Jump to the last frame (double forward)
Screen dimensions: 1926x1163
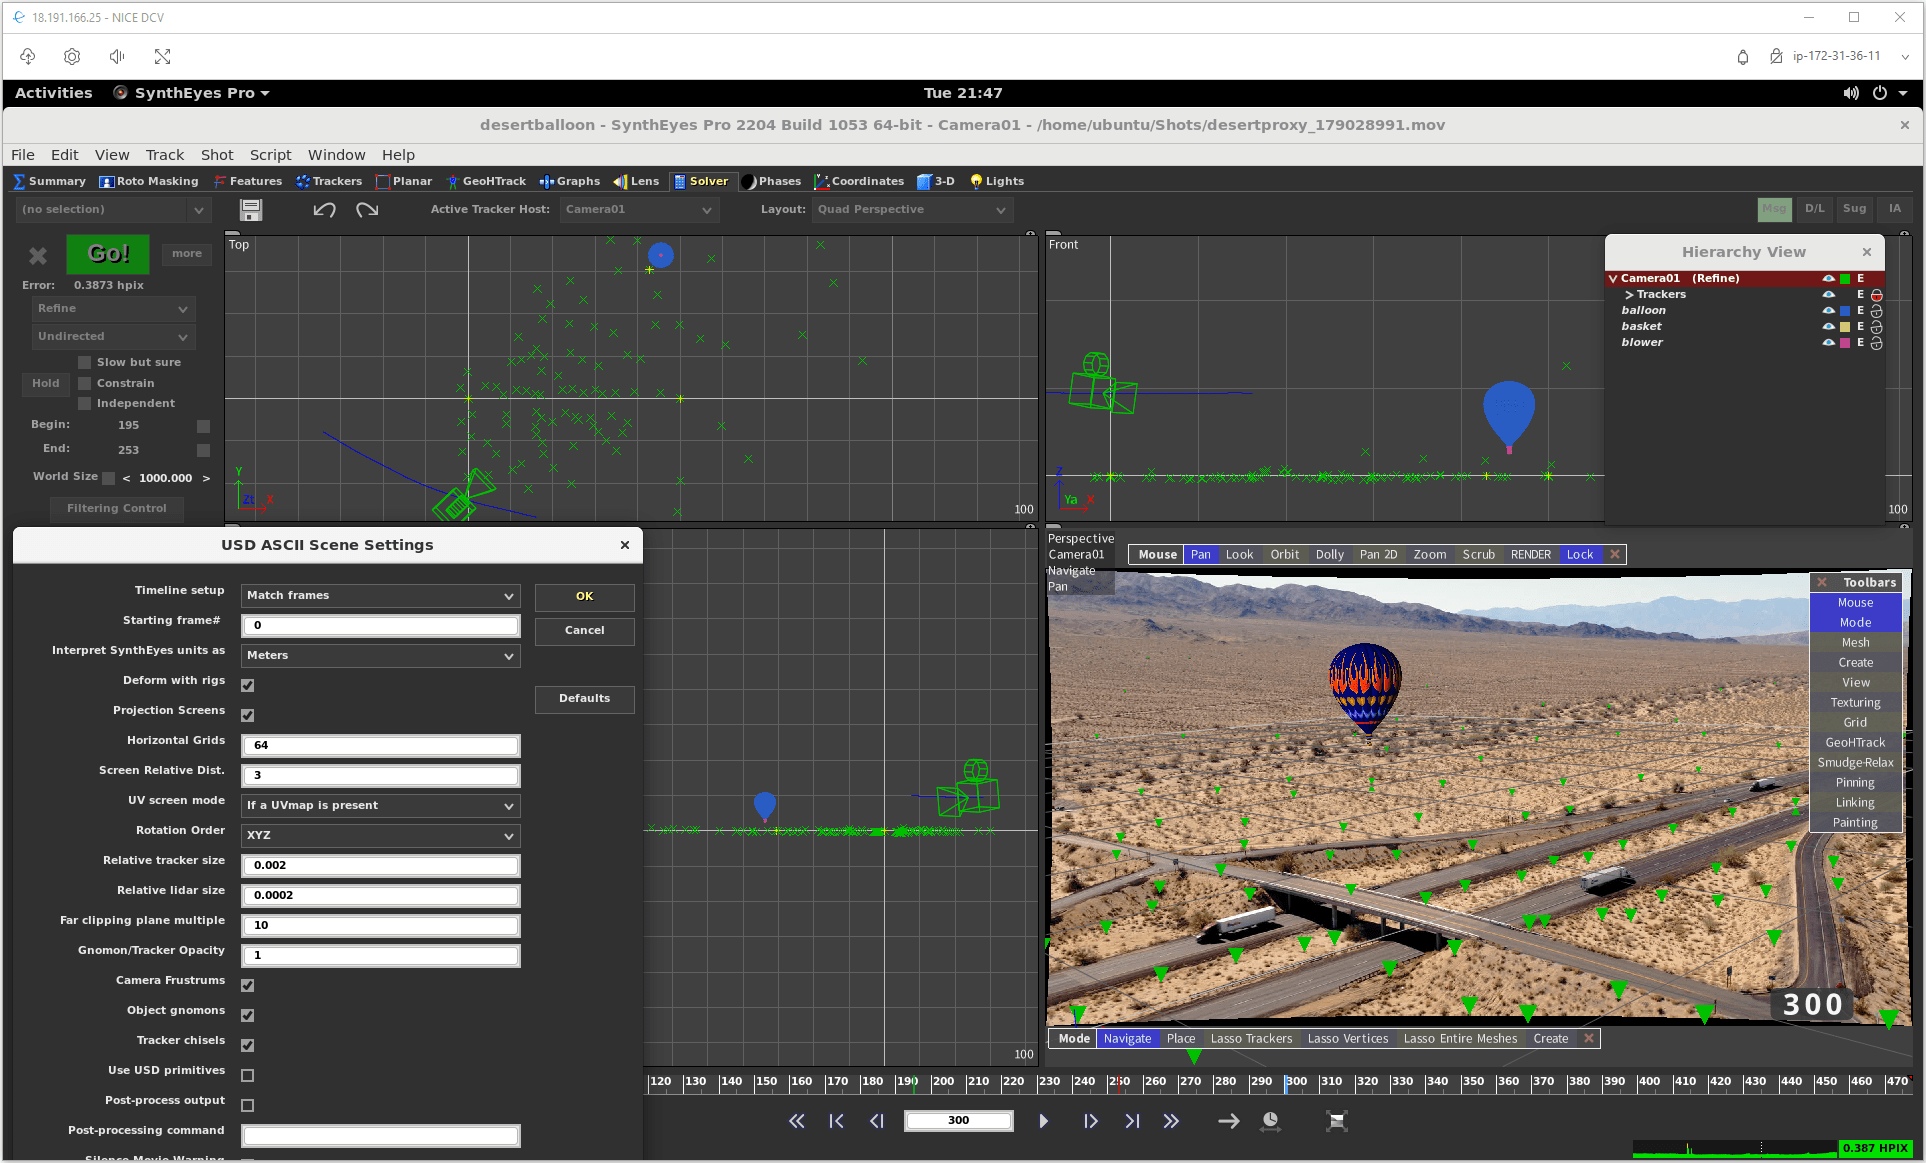point(1171,1121)
